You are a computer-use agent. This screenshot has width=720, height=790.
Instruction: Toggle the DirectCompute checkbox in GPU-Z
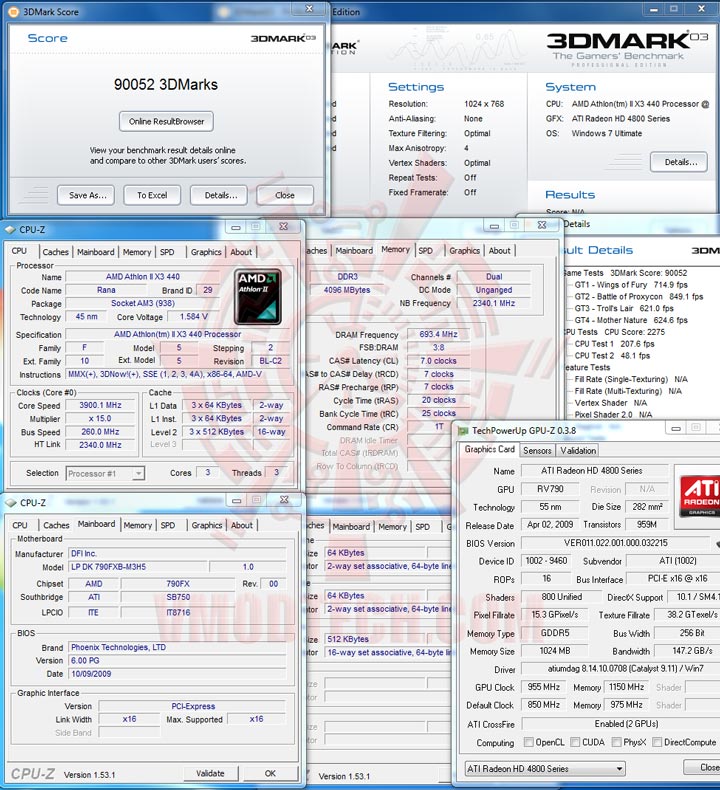pyautogui.click(x=657, y=742)
